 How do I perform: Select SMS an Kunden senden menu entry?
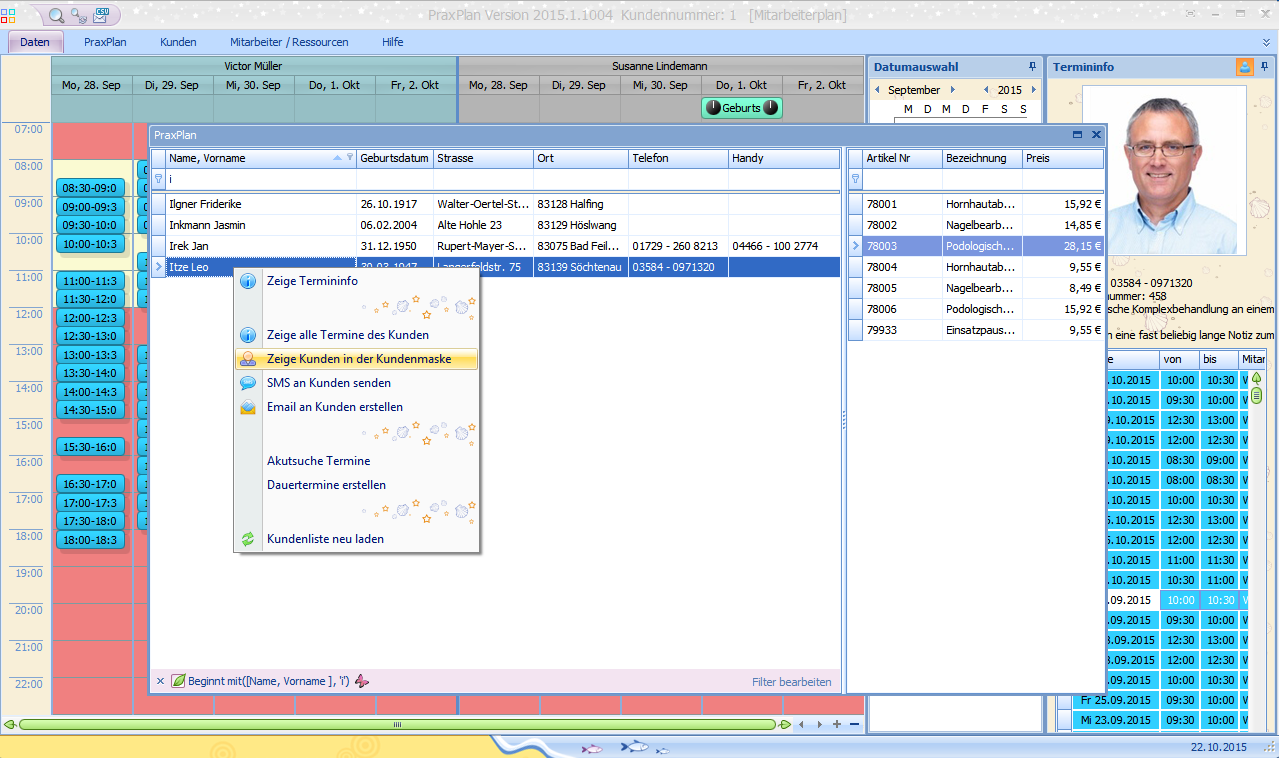tap(328, 383)
